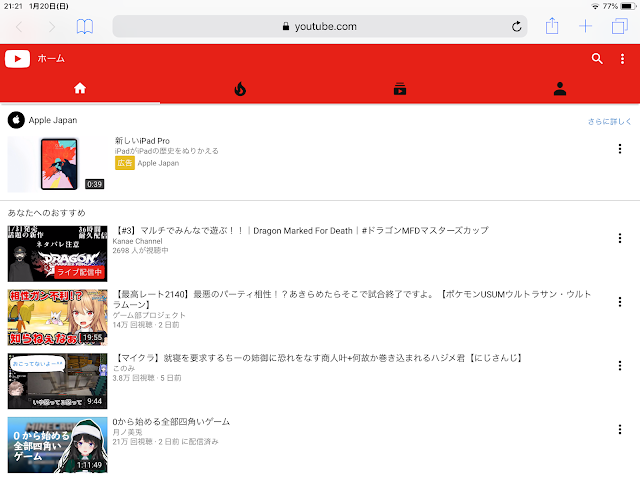Viewport: 640px width, 480px height.
Task: Click the 広告 ad badge
Action: click(124, 163)
